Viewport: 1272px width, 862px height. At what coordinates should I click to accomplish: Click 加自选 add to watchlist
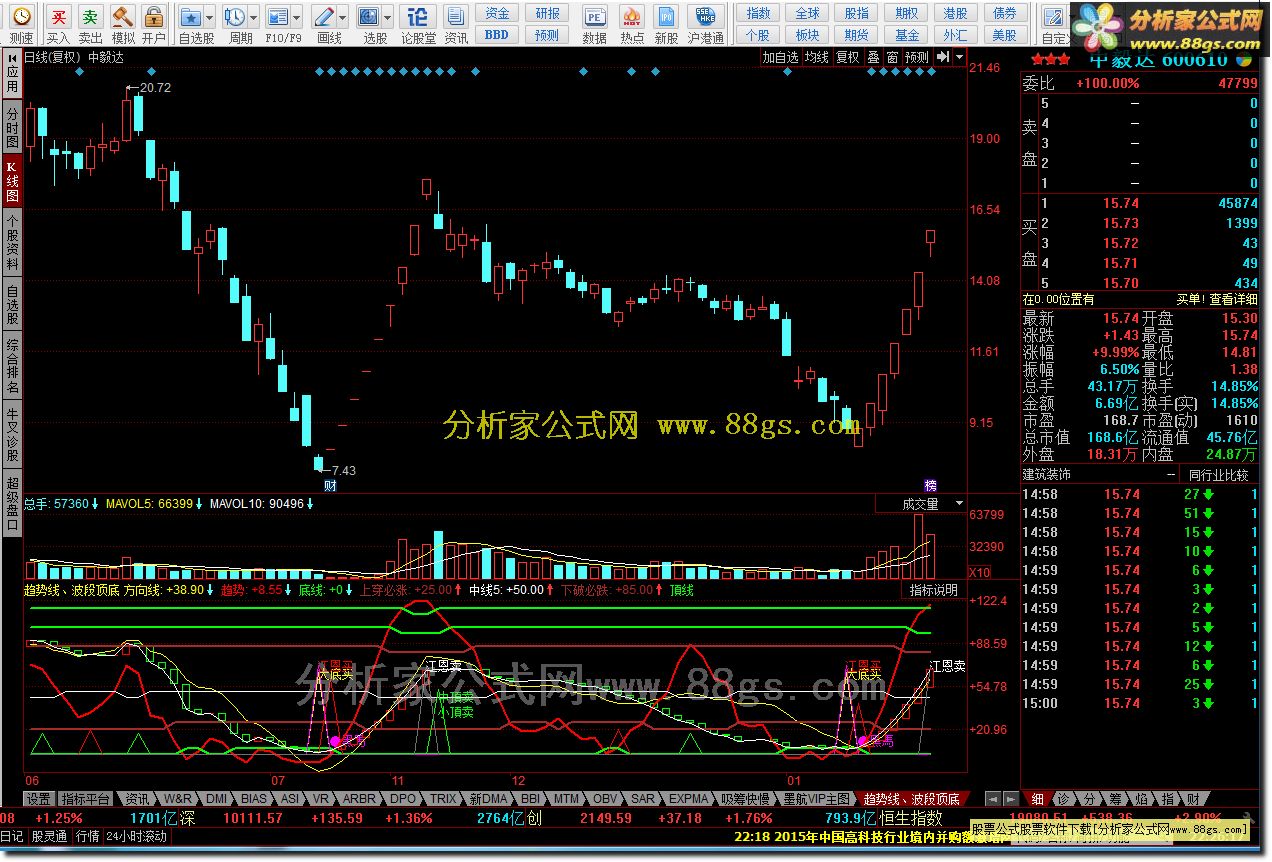780,58
